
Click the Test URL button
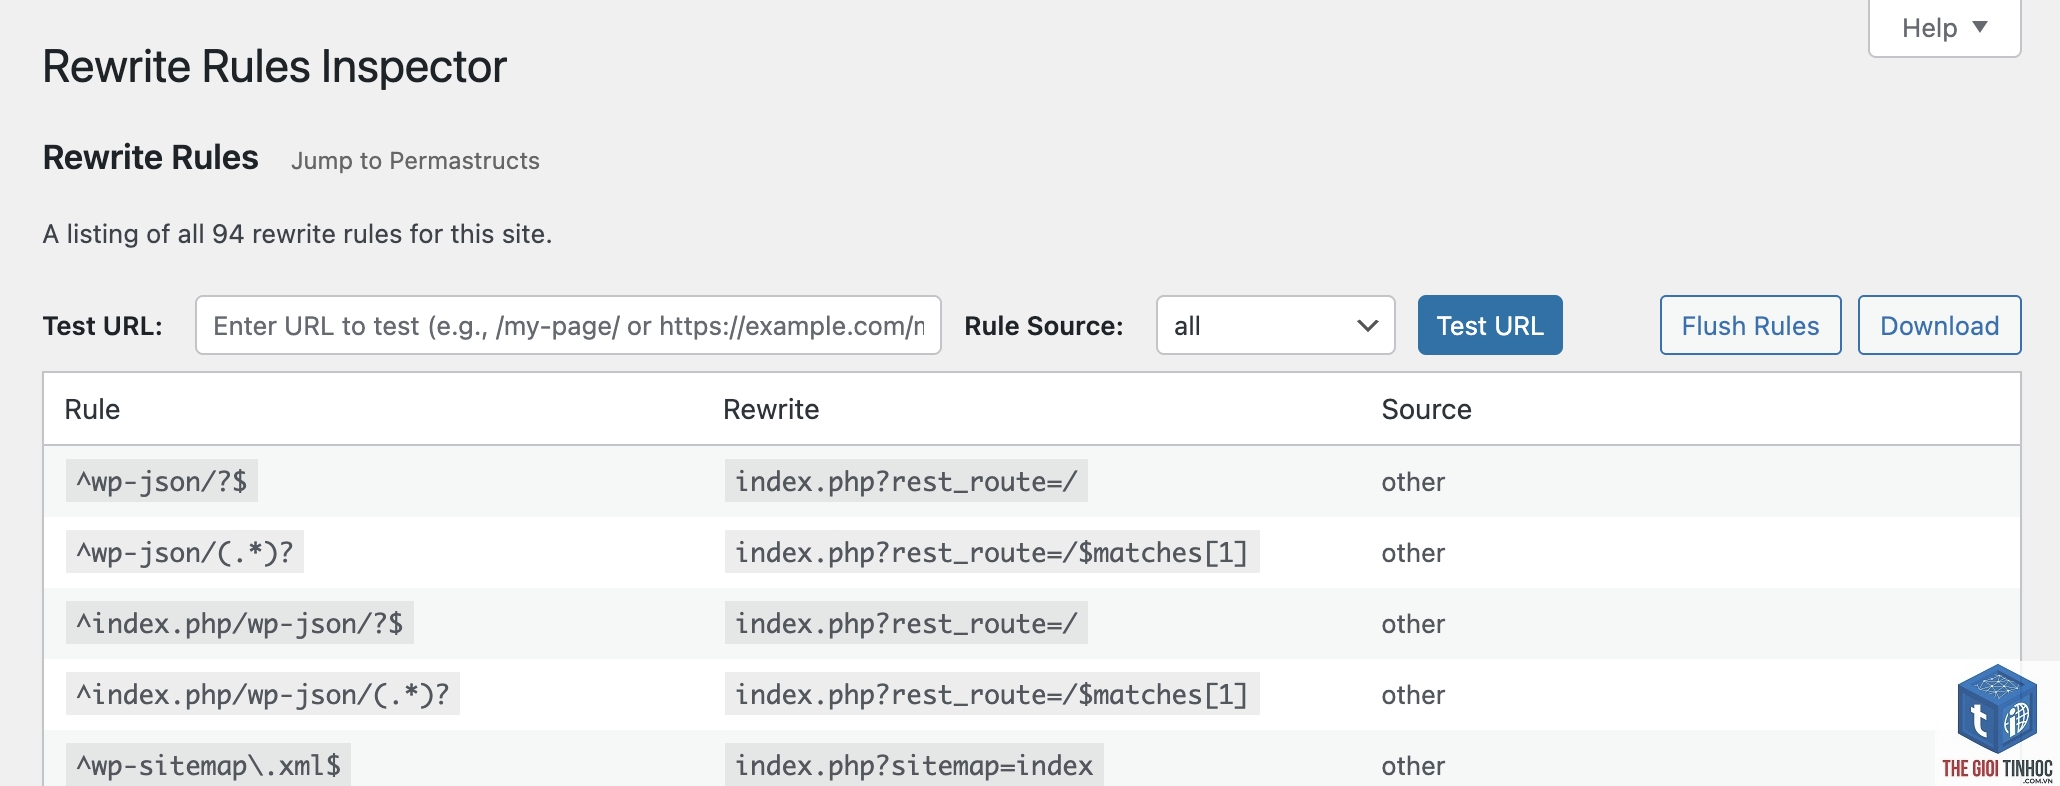[1490, 325]
